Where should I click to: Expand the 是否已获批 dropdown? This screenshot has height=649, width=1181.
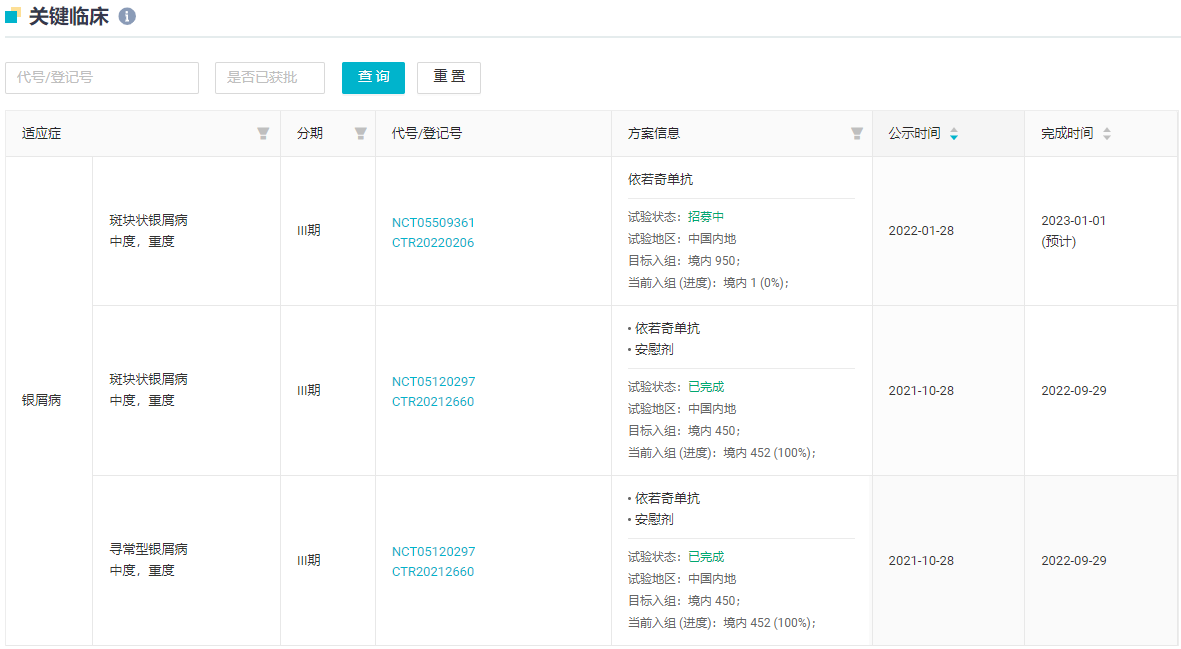[270, 78]
